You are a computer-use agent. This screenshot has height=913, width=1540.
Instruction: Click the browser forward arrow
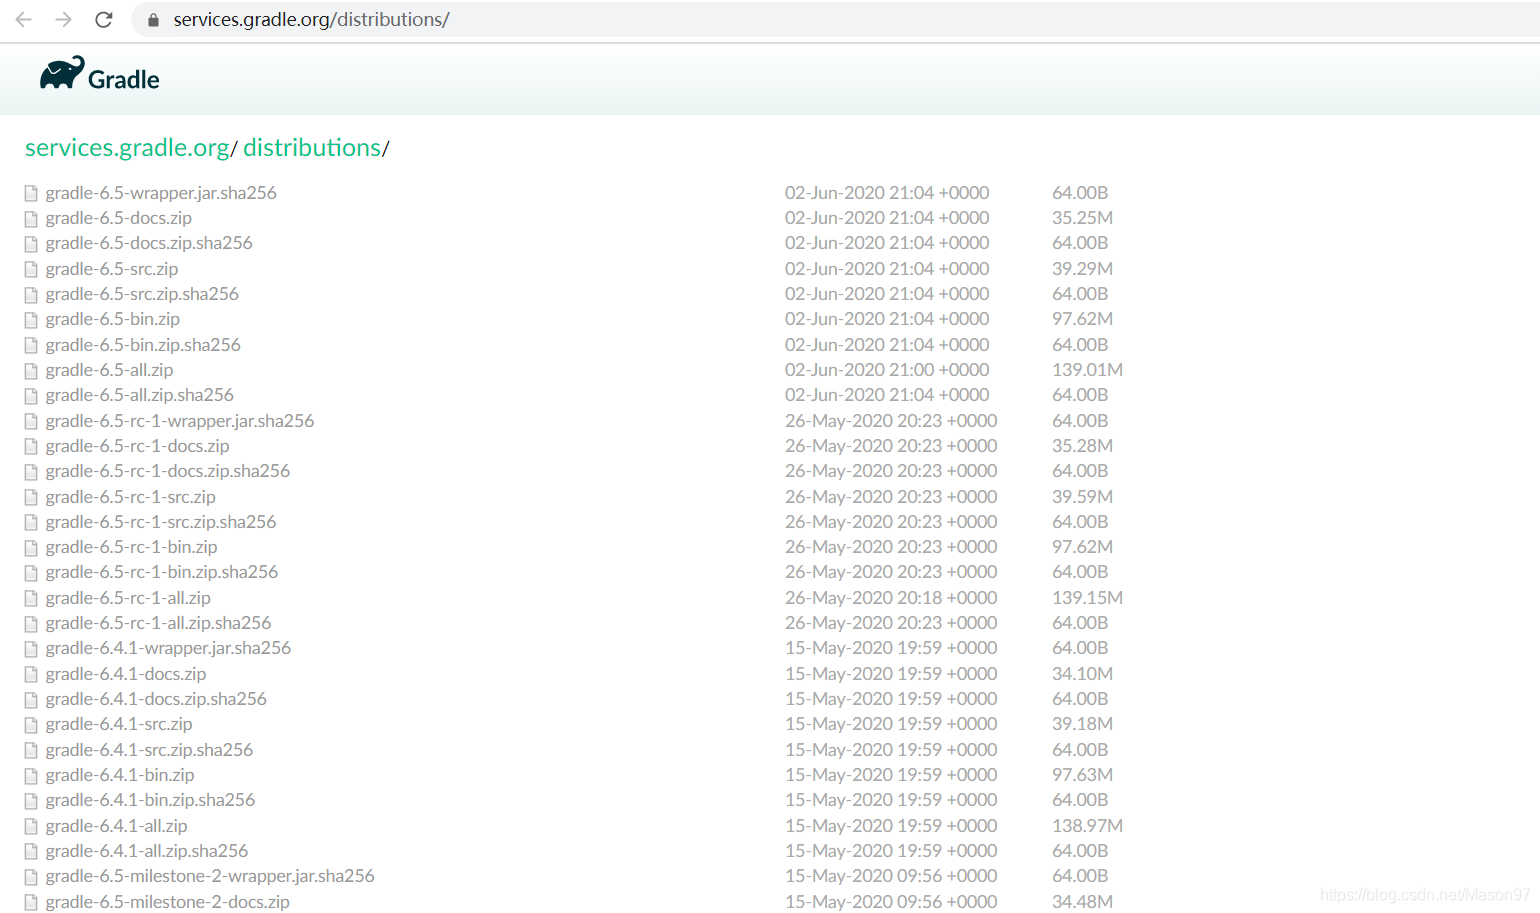[x=63, y=19]
